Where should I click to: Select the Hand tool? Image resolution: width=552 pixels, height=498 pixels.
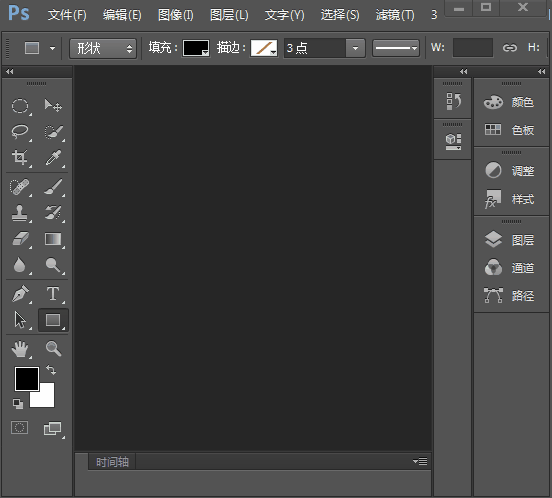point(20,349)
